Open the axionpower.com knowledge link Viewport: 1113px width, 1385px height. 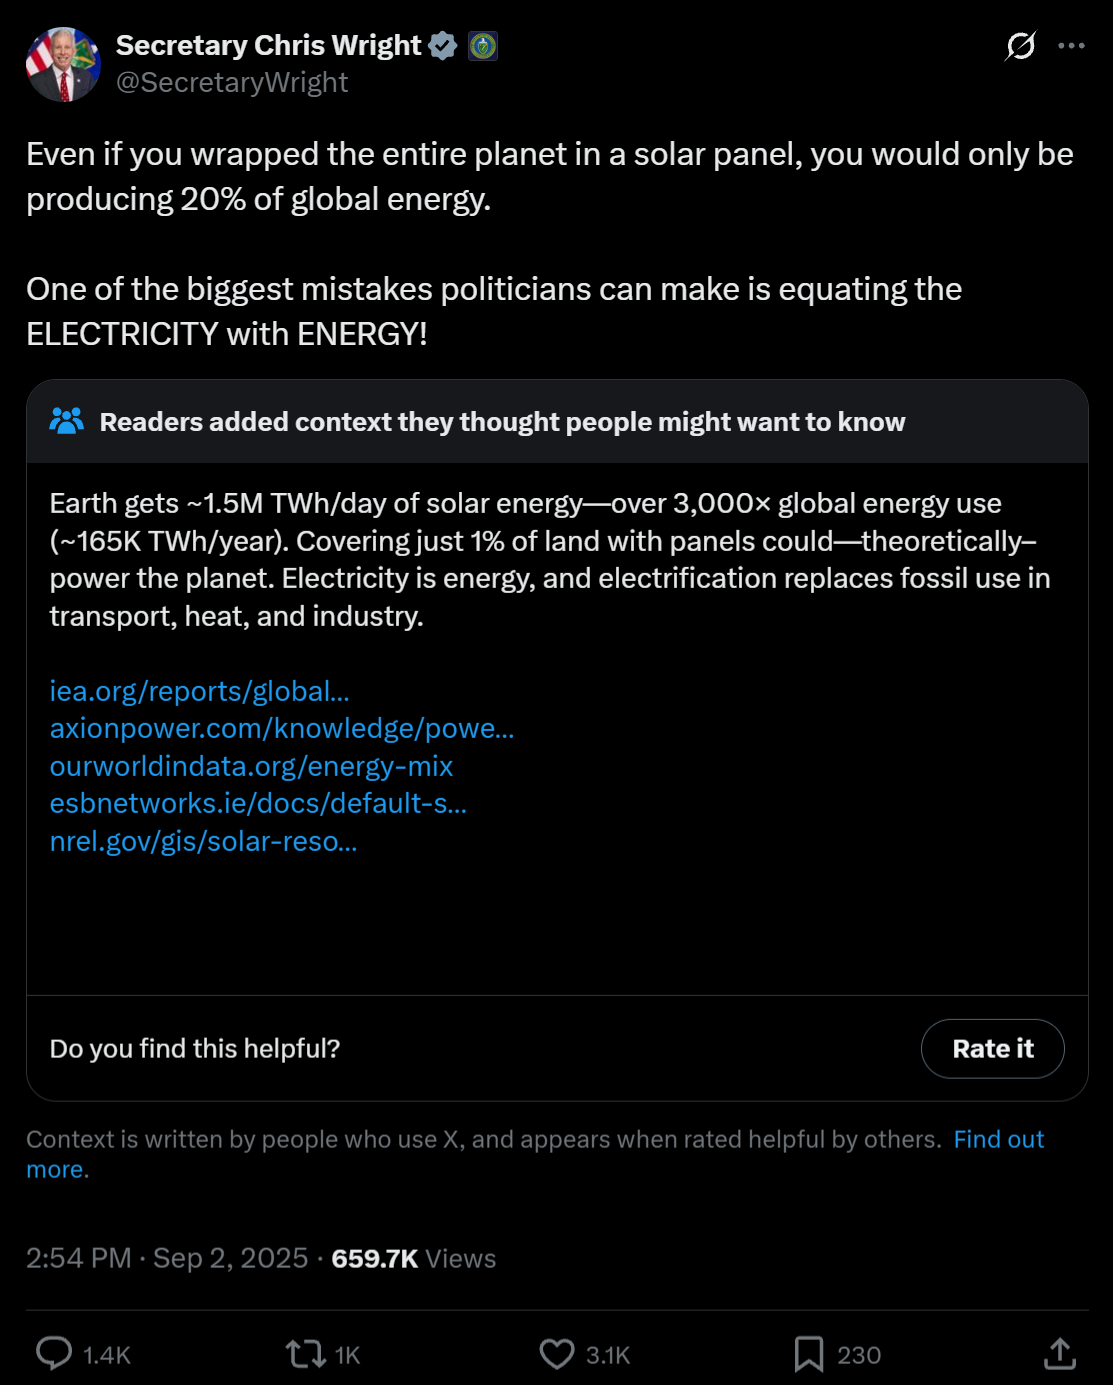pyautogui.click(x=282, y=729)
